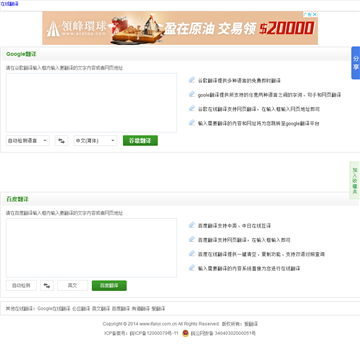Click pencil icon beside goole翻译 line
This screenshot has width=360, height=360.
tap(192, 94)
